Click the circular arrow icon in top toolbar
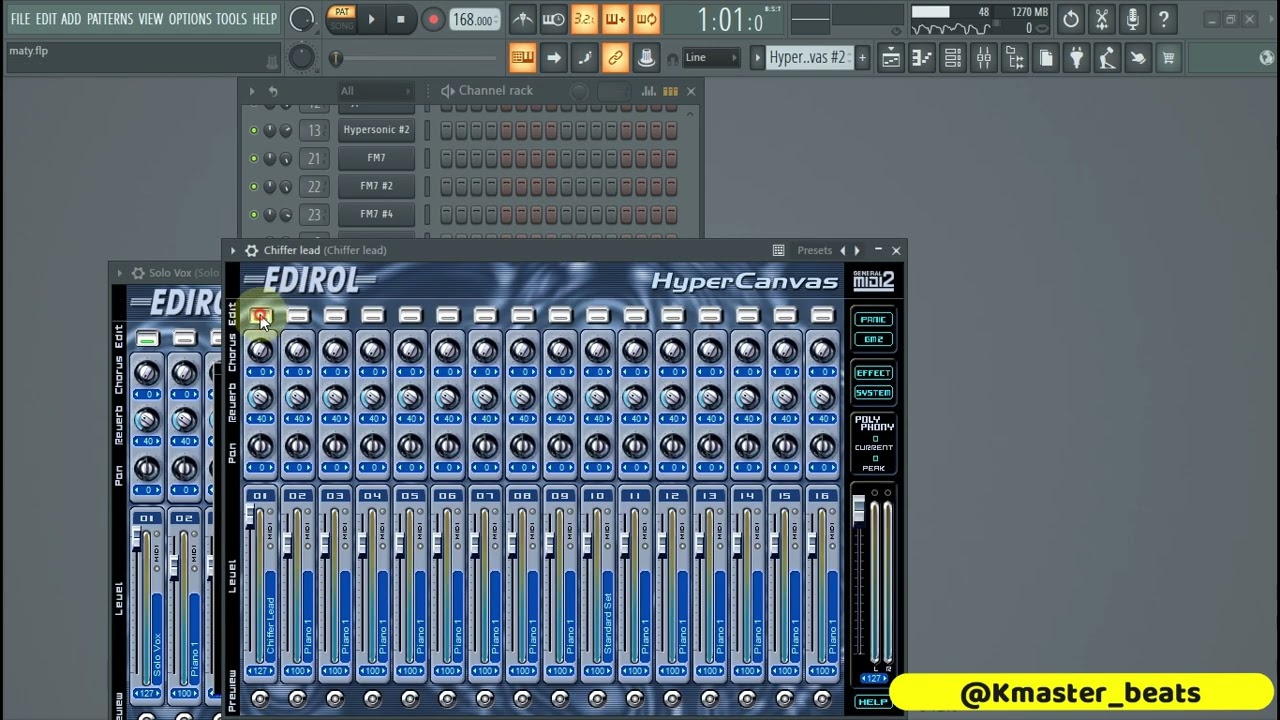1280x720 pixels. (1070, 19)
